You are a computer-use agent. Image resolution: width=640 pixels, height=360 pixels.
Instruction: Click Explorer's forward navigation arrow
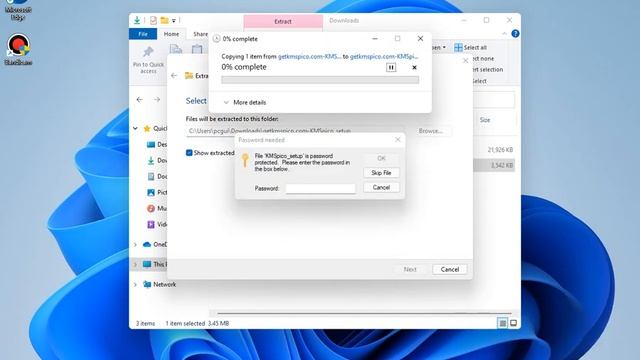click(x=157, y=100)
